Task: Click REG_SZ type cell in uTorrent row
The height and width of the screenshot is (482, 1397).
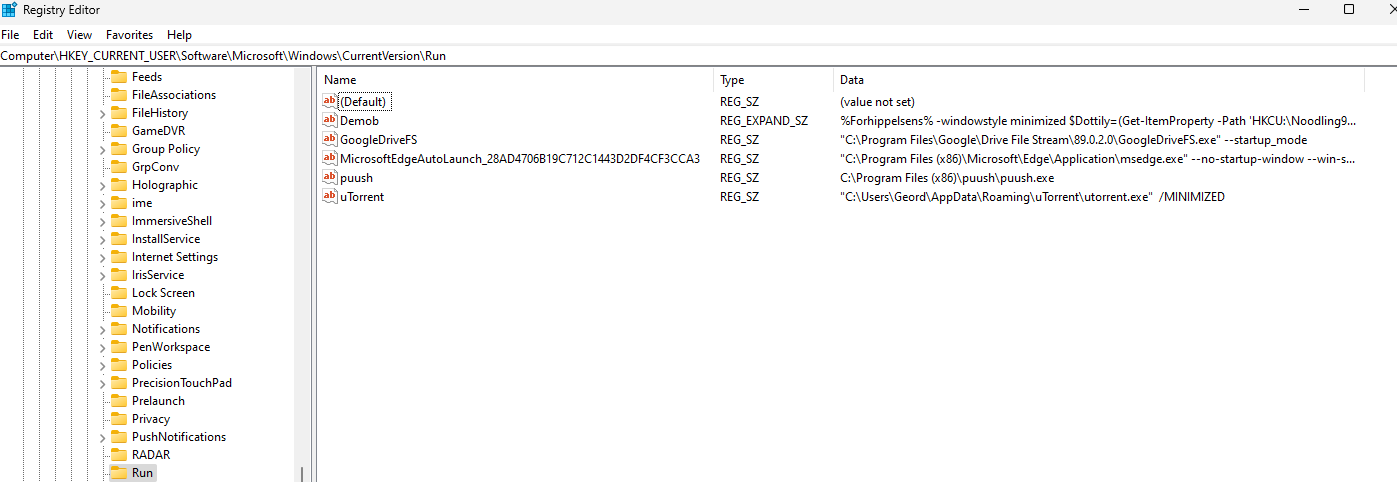Action: pyautogui.click(x=740, y=197)
